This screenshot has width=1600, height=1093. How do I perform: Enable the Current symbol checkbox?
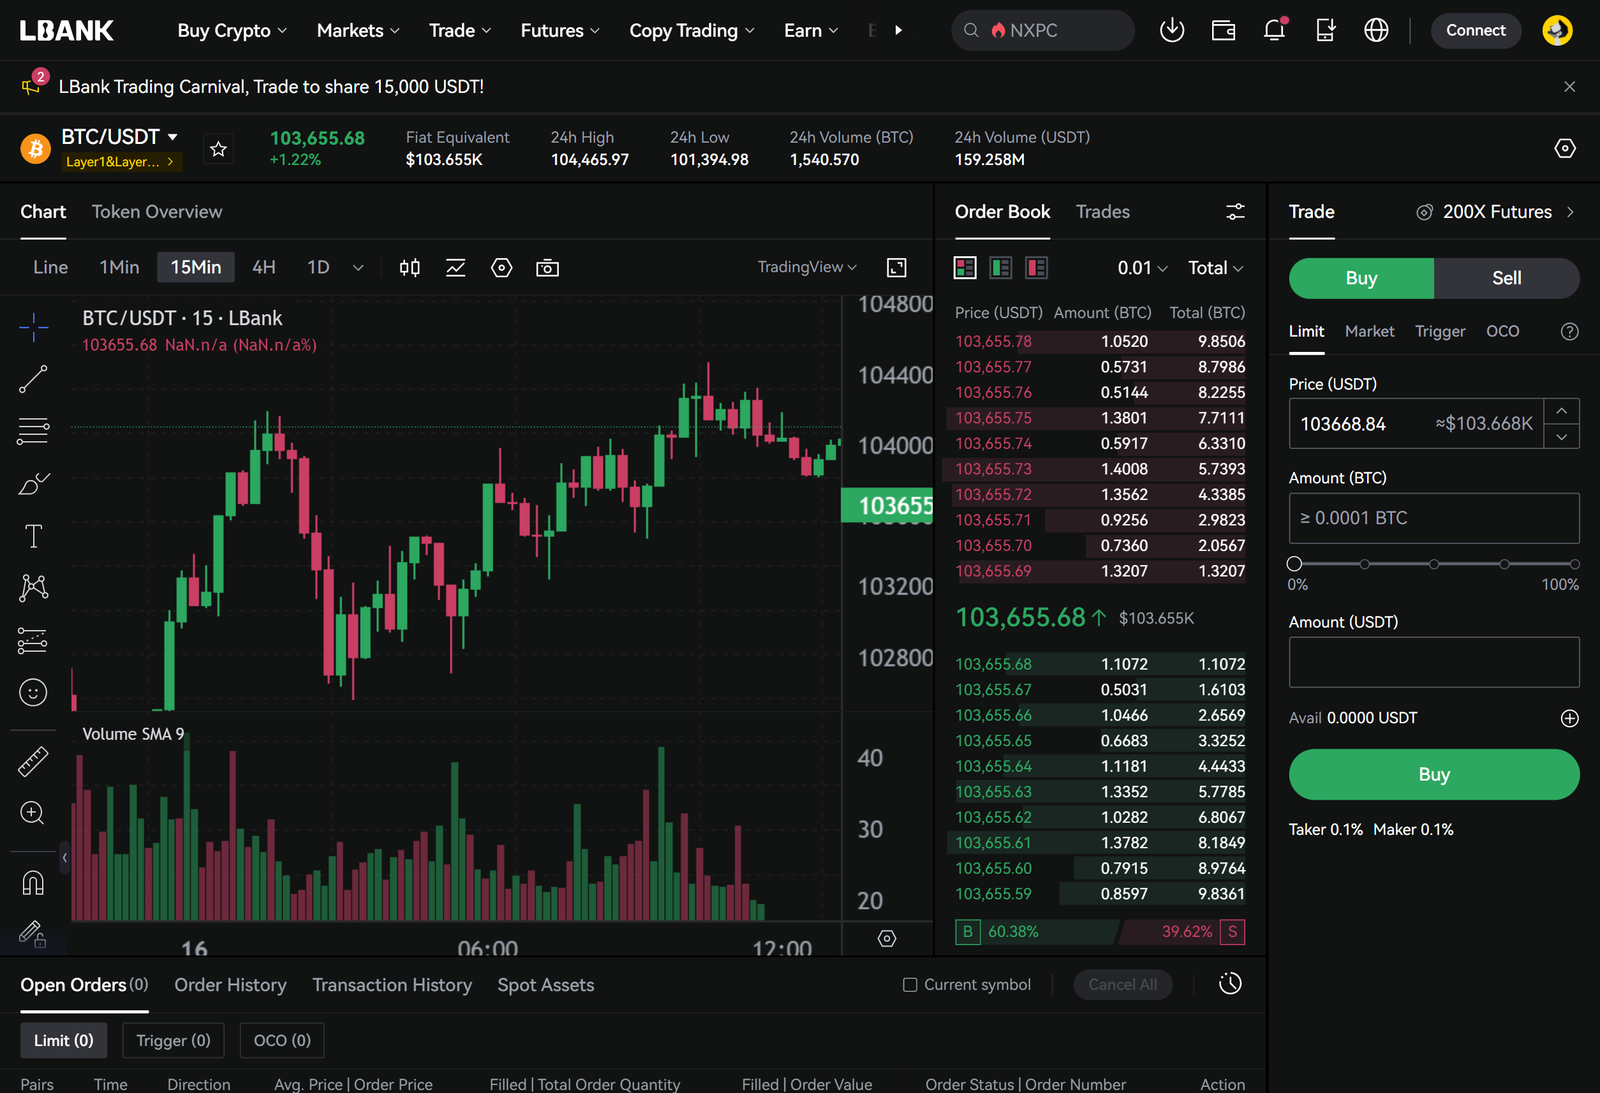[910, 985]
